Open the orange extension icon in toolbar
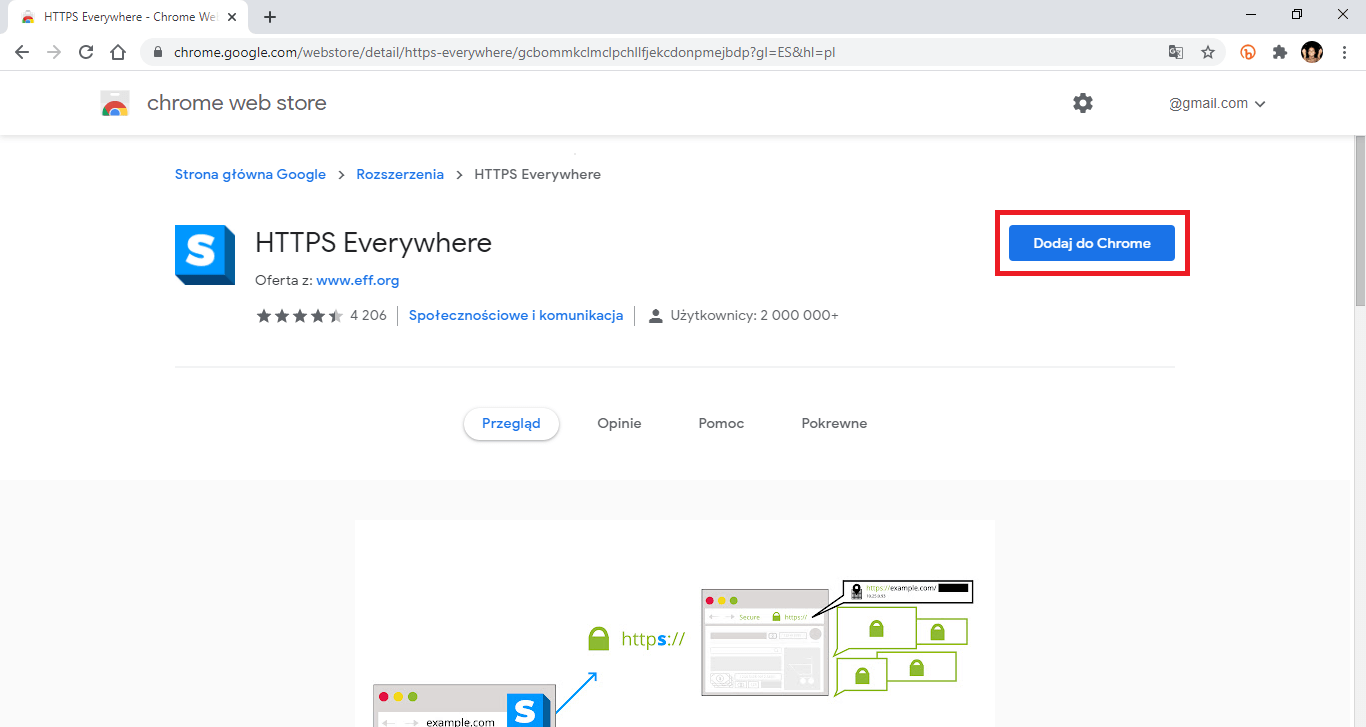The height and width of the screenshot is (727, 1366). 1248,52
